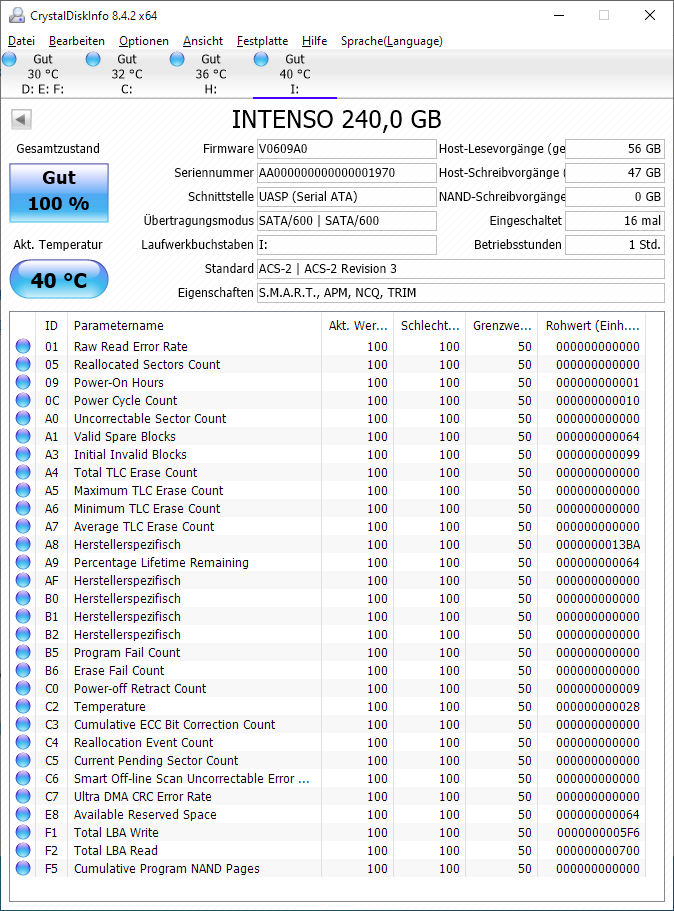674x911 pixels.
Task: Open the Datei menu
Action: 21,41
